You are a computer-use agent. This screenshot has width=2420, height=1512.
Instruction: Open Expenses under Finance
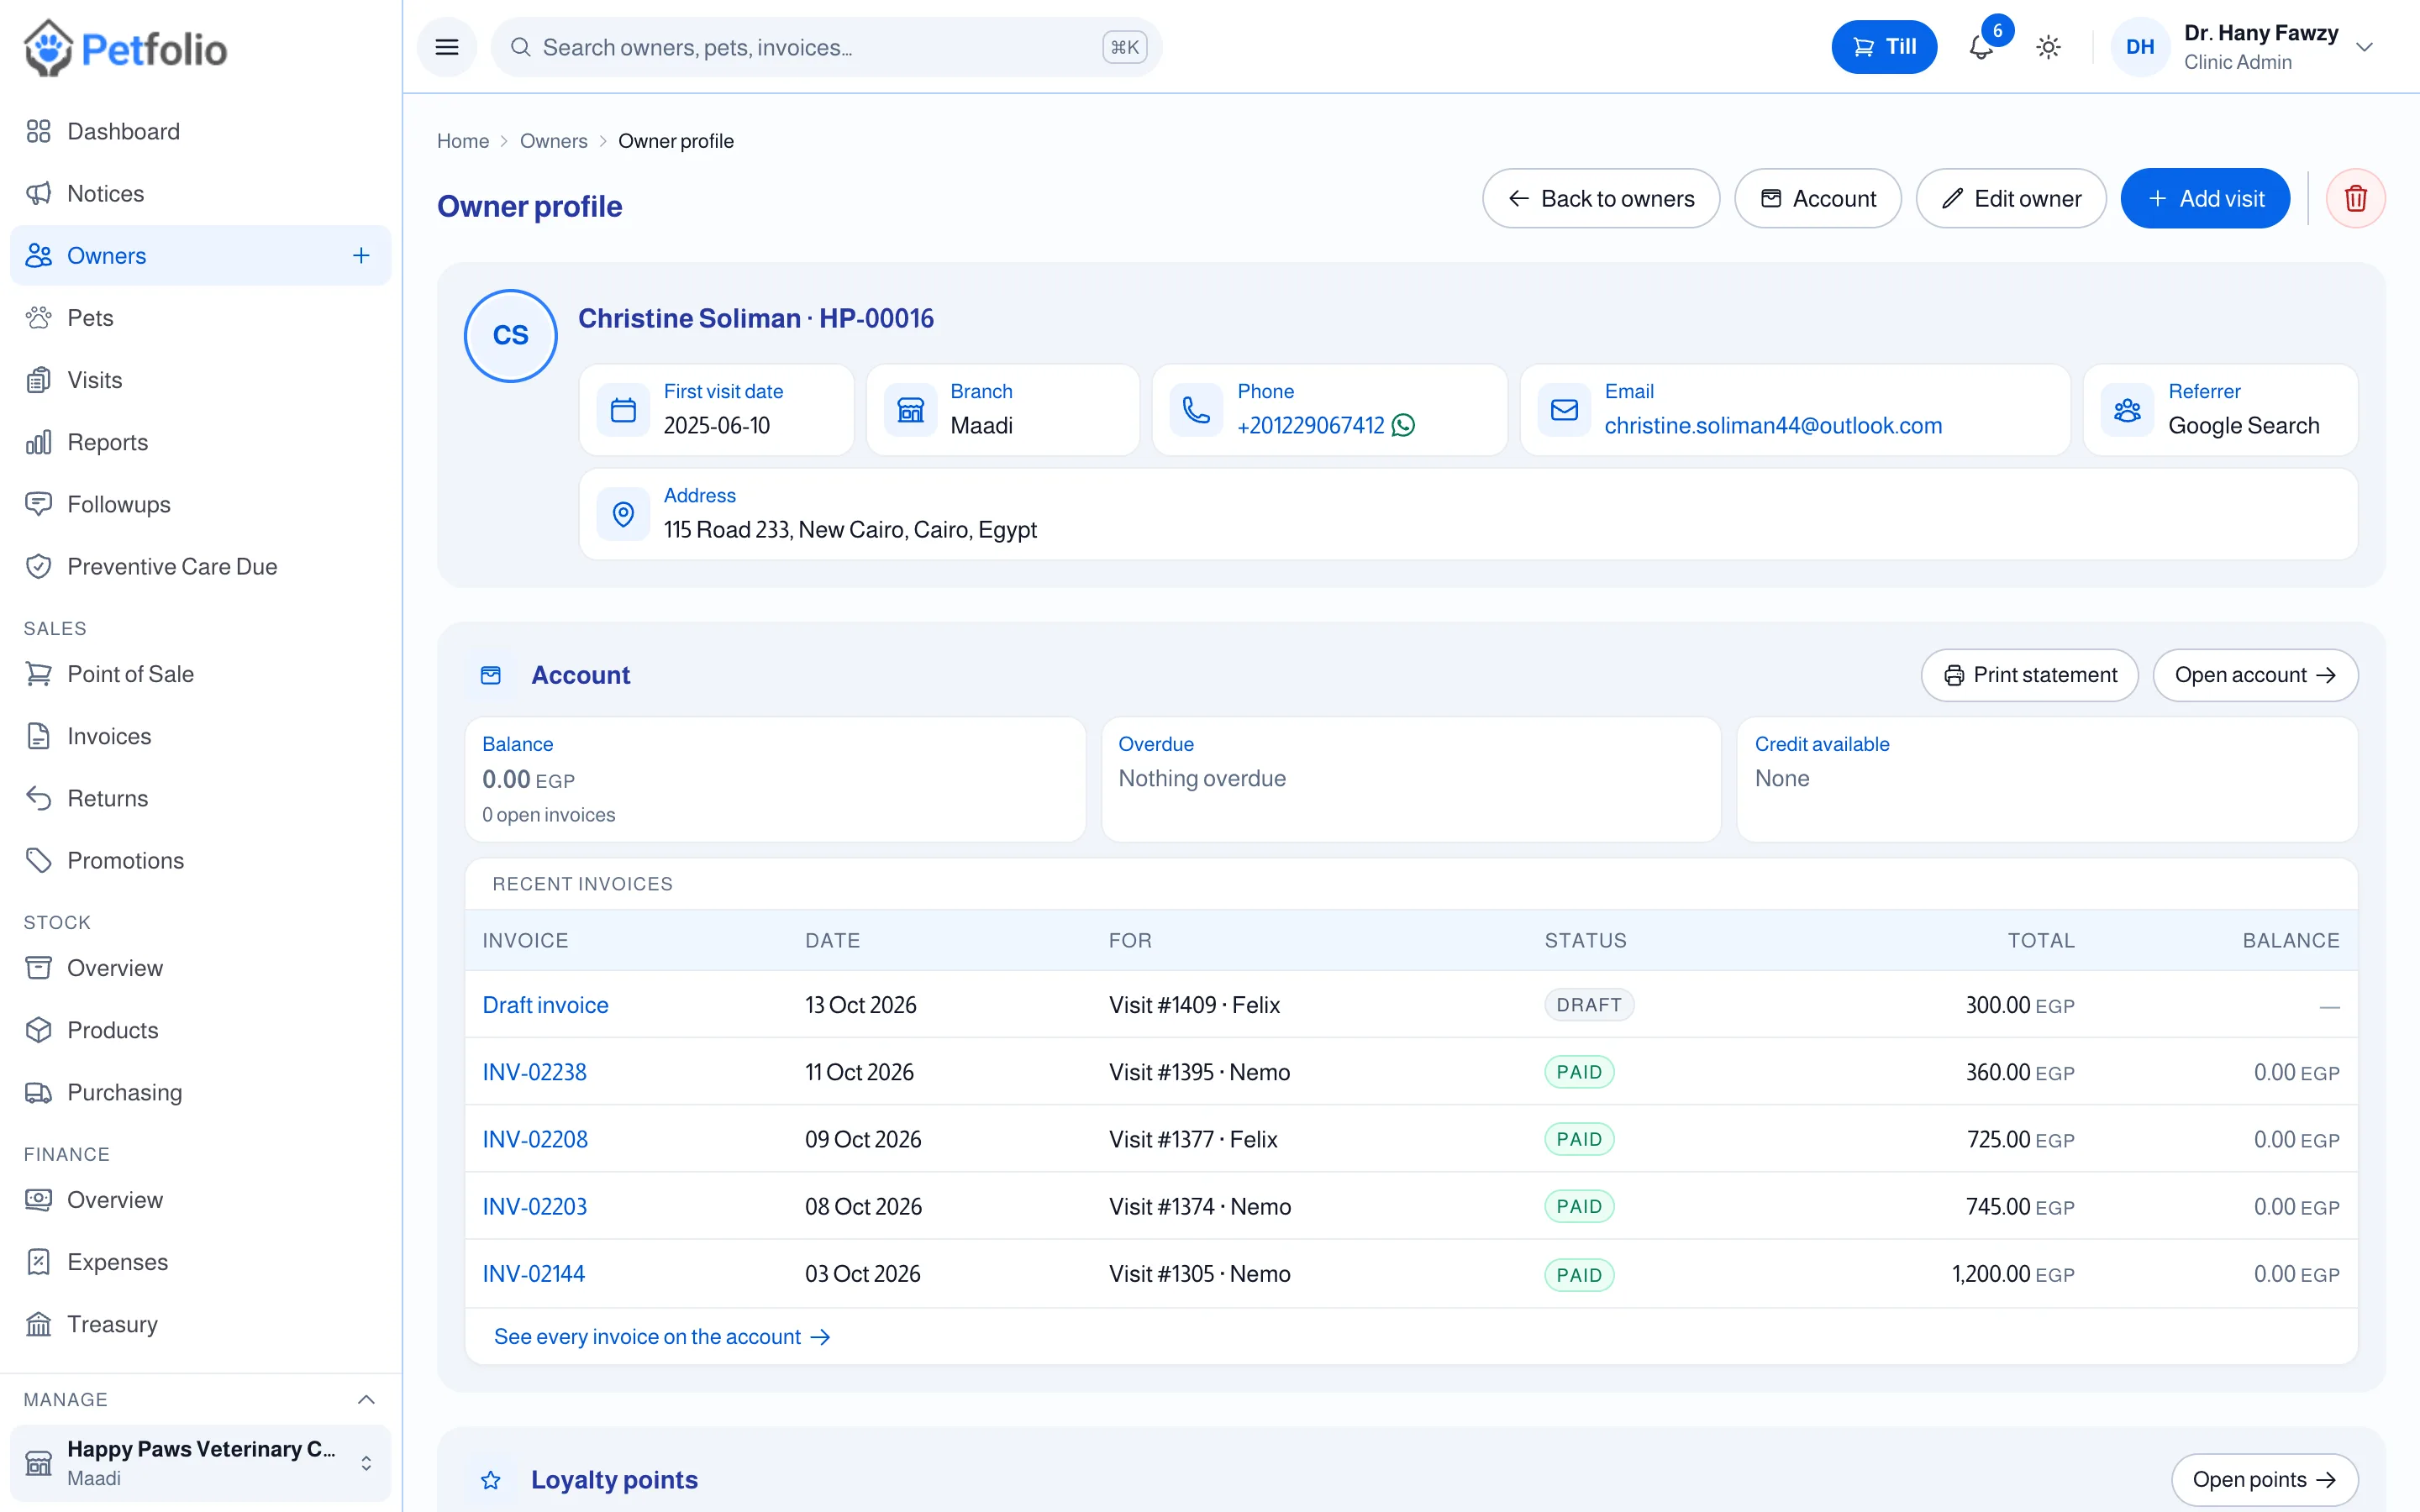pyautogui.click(x=200, y=1262)
